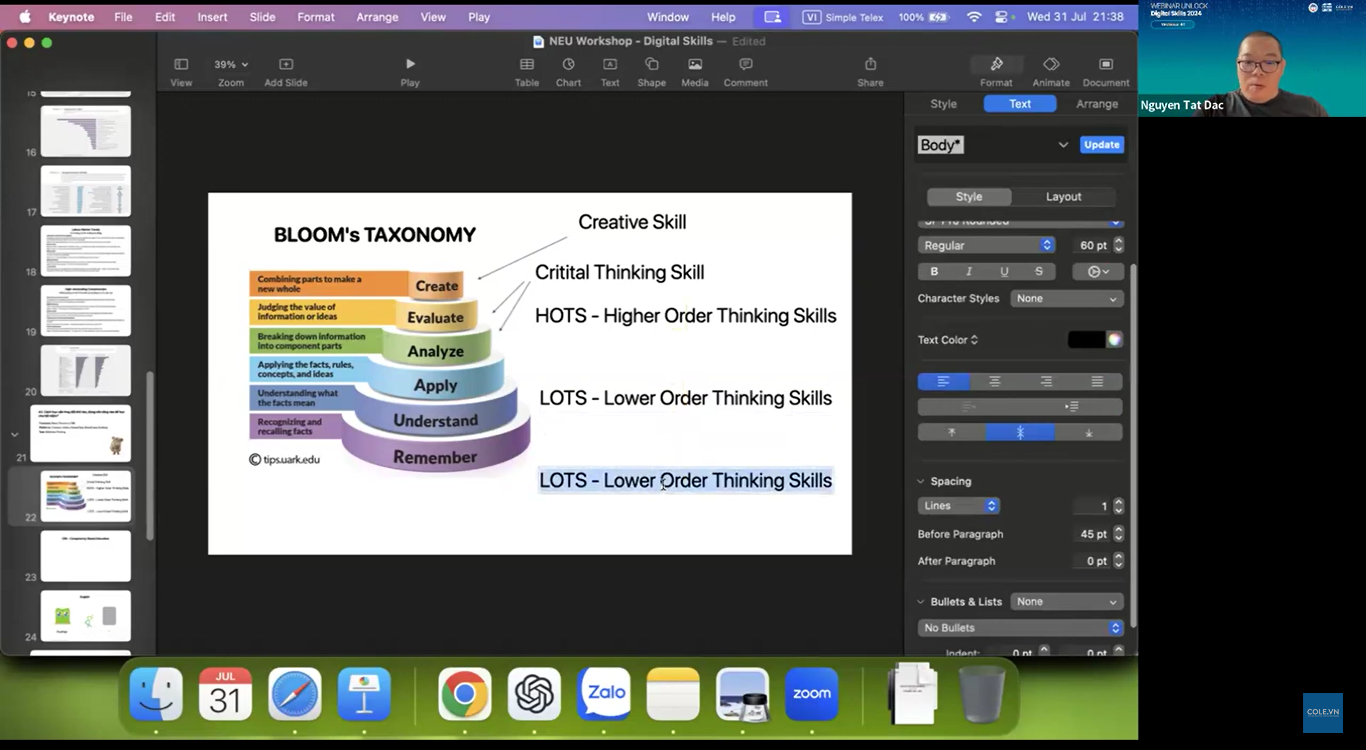Adjust the font size stepper
The width and height of the screenshot is (1366, 750).
(x=1118, y=245)
